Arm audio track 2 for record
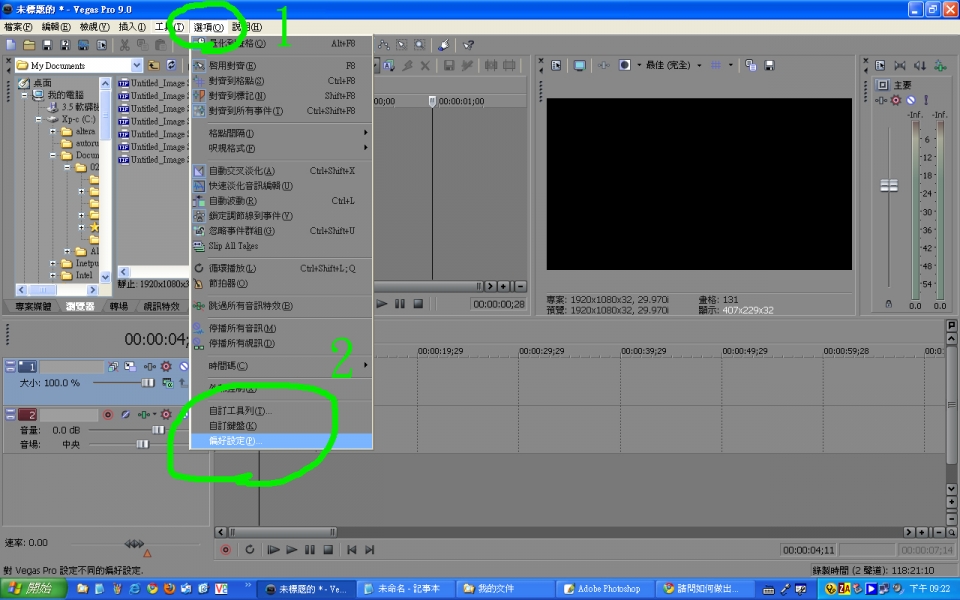The height and width of the screenshot is (600, 960). 108,414
